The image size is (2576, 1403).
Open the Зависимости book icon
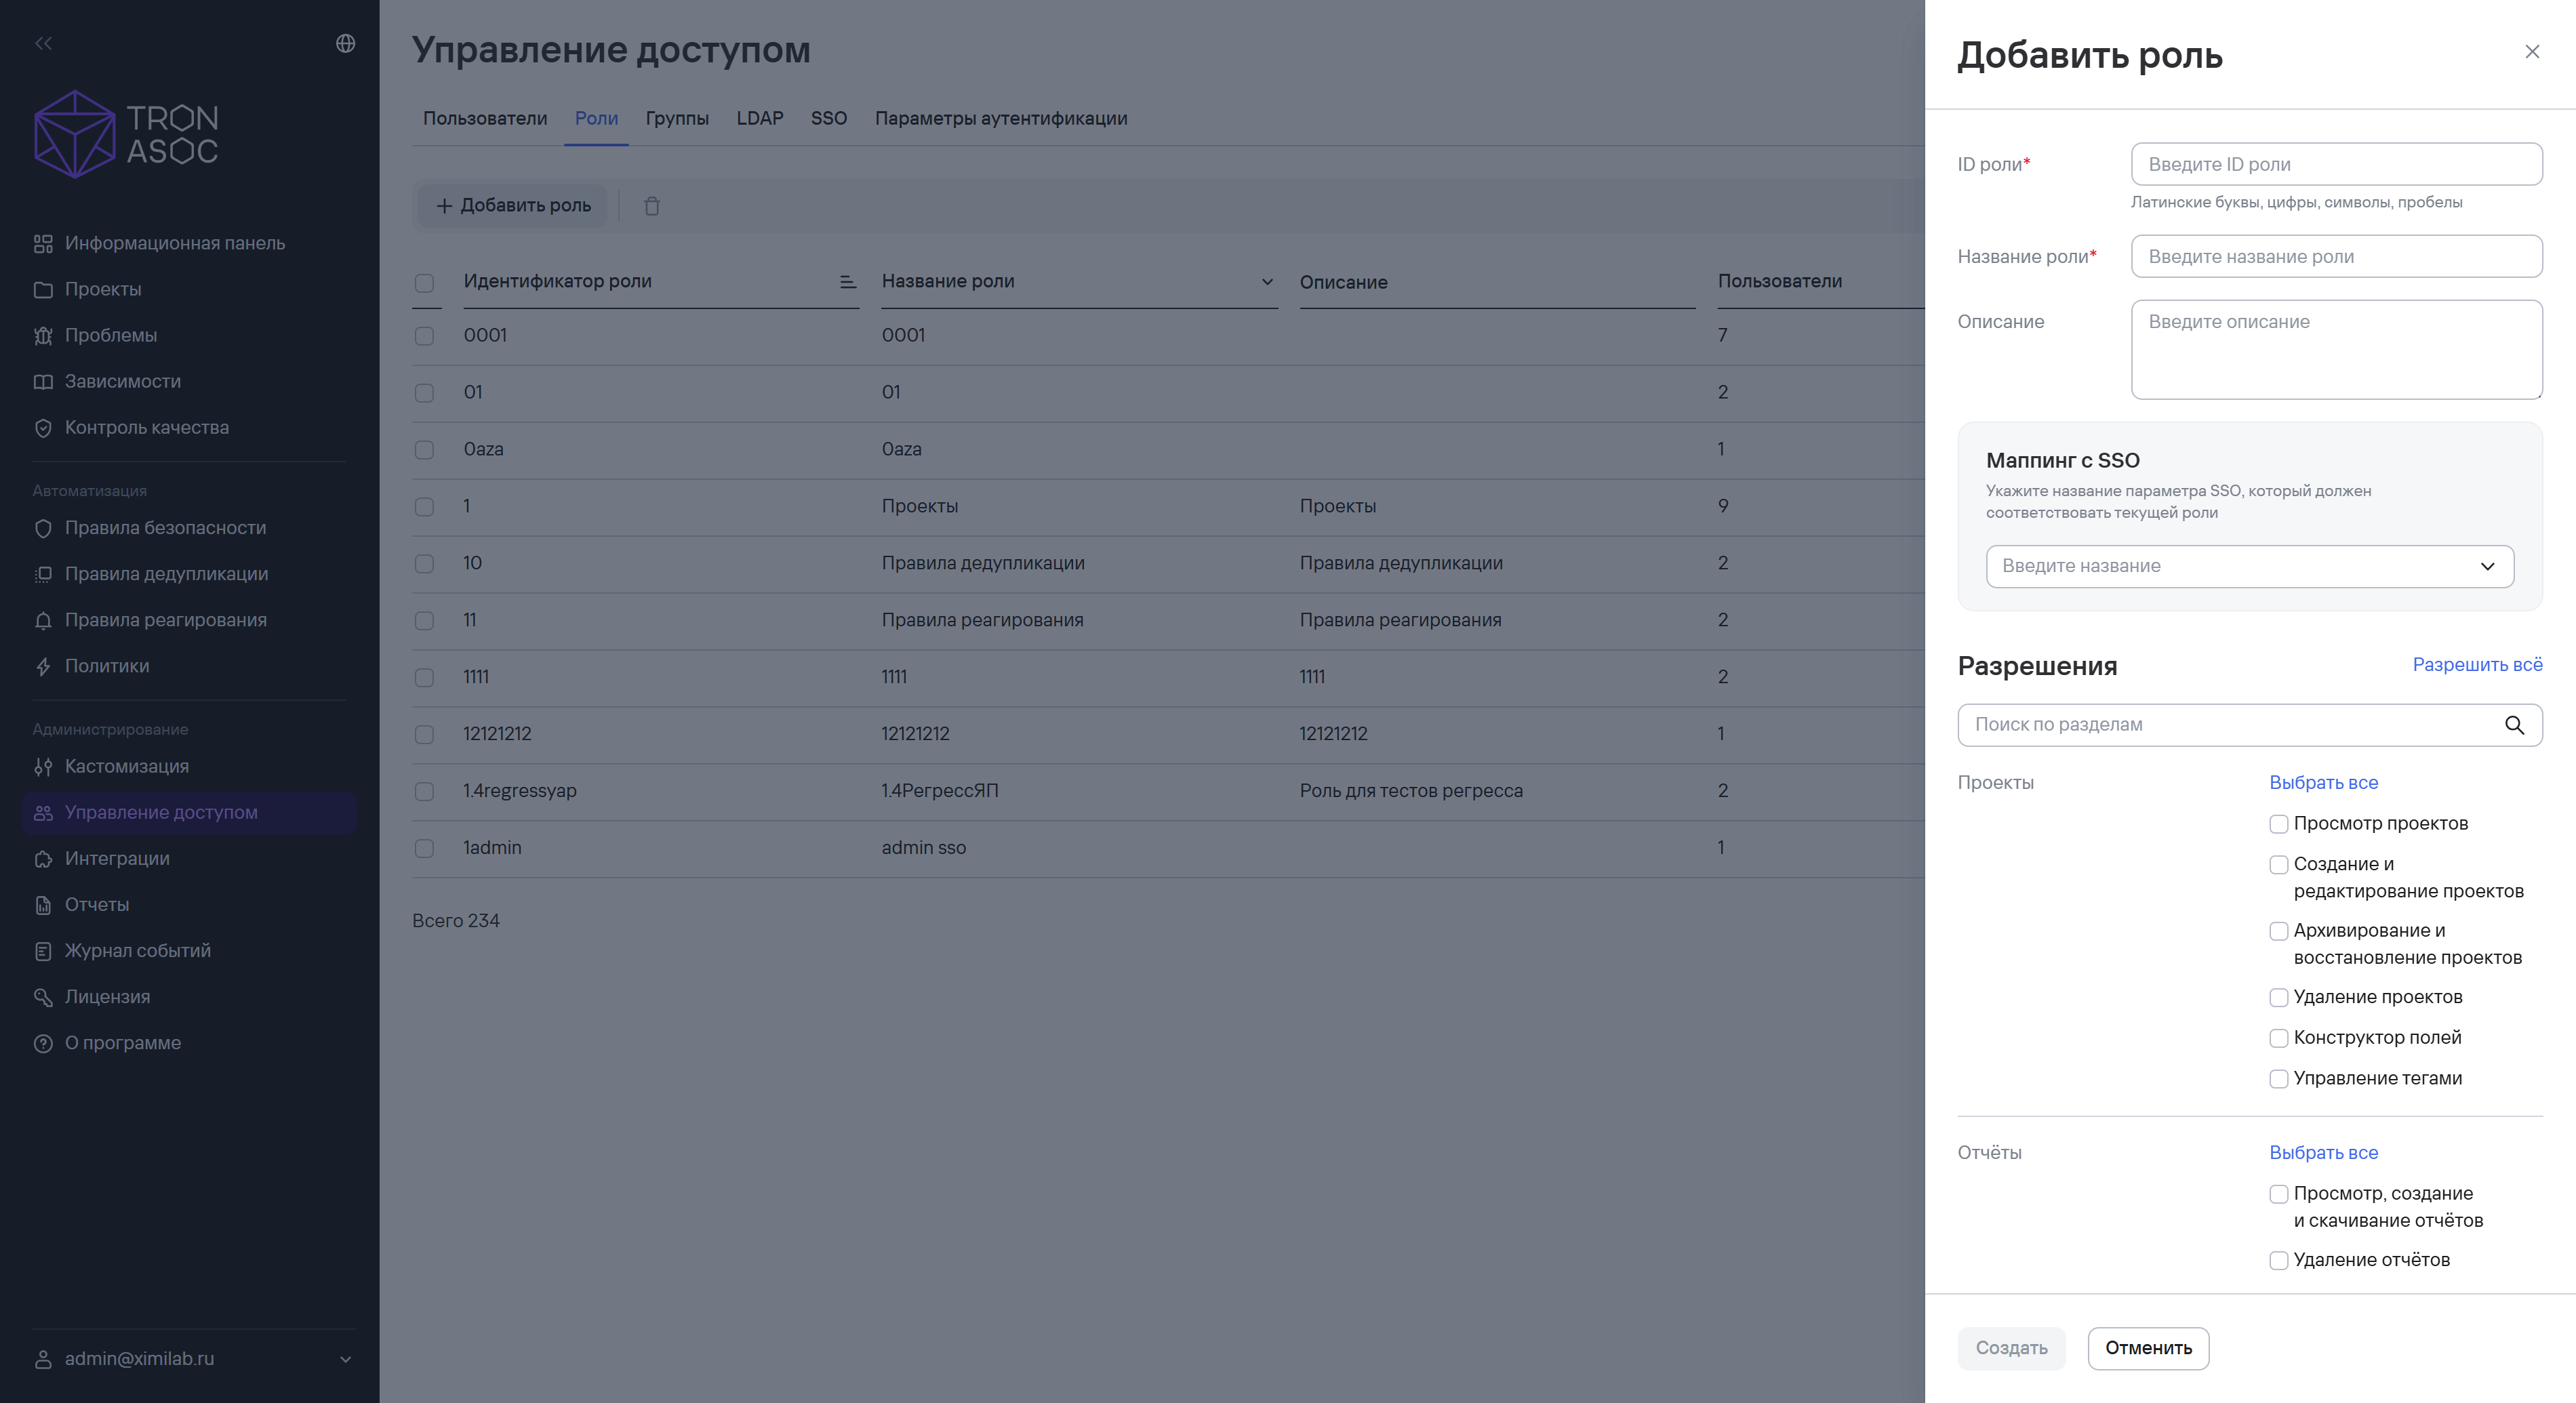point(43,381)
